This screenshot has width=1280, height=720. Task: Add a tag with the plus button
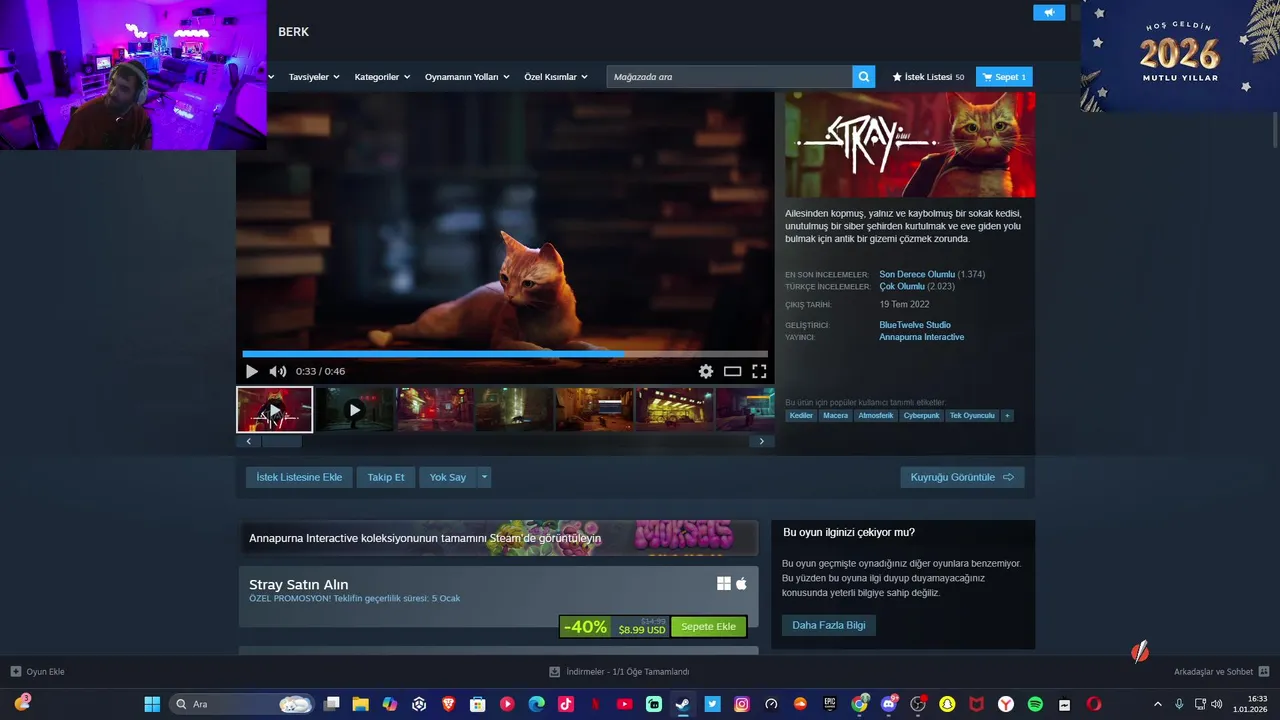click(1007, 415)
